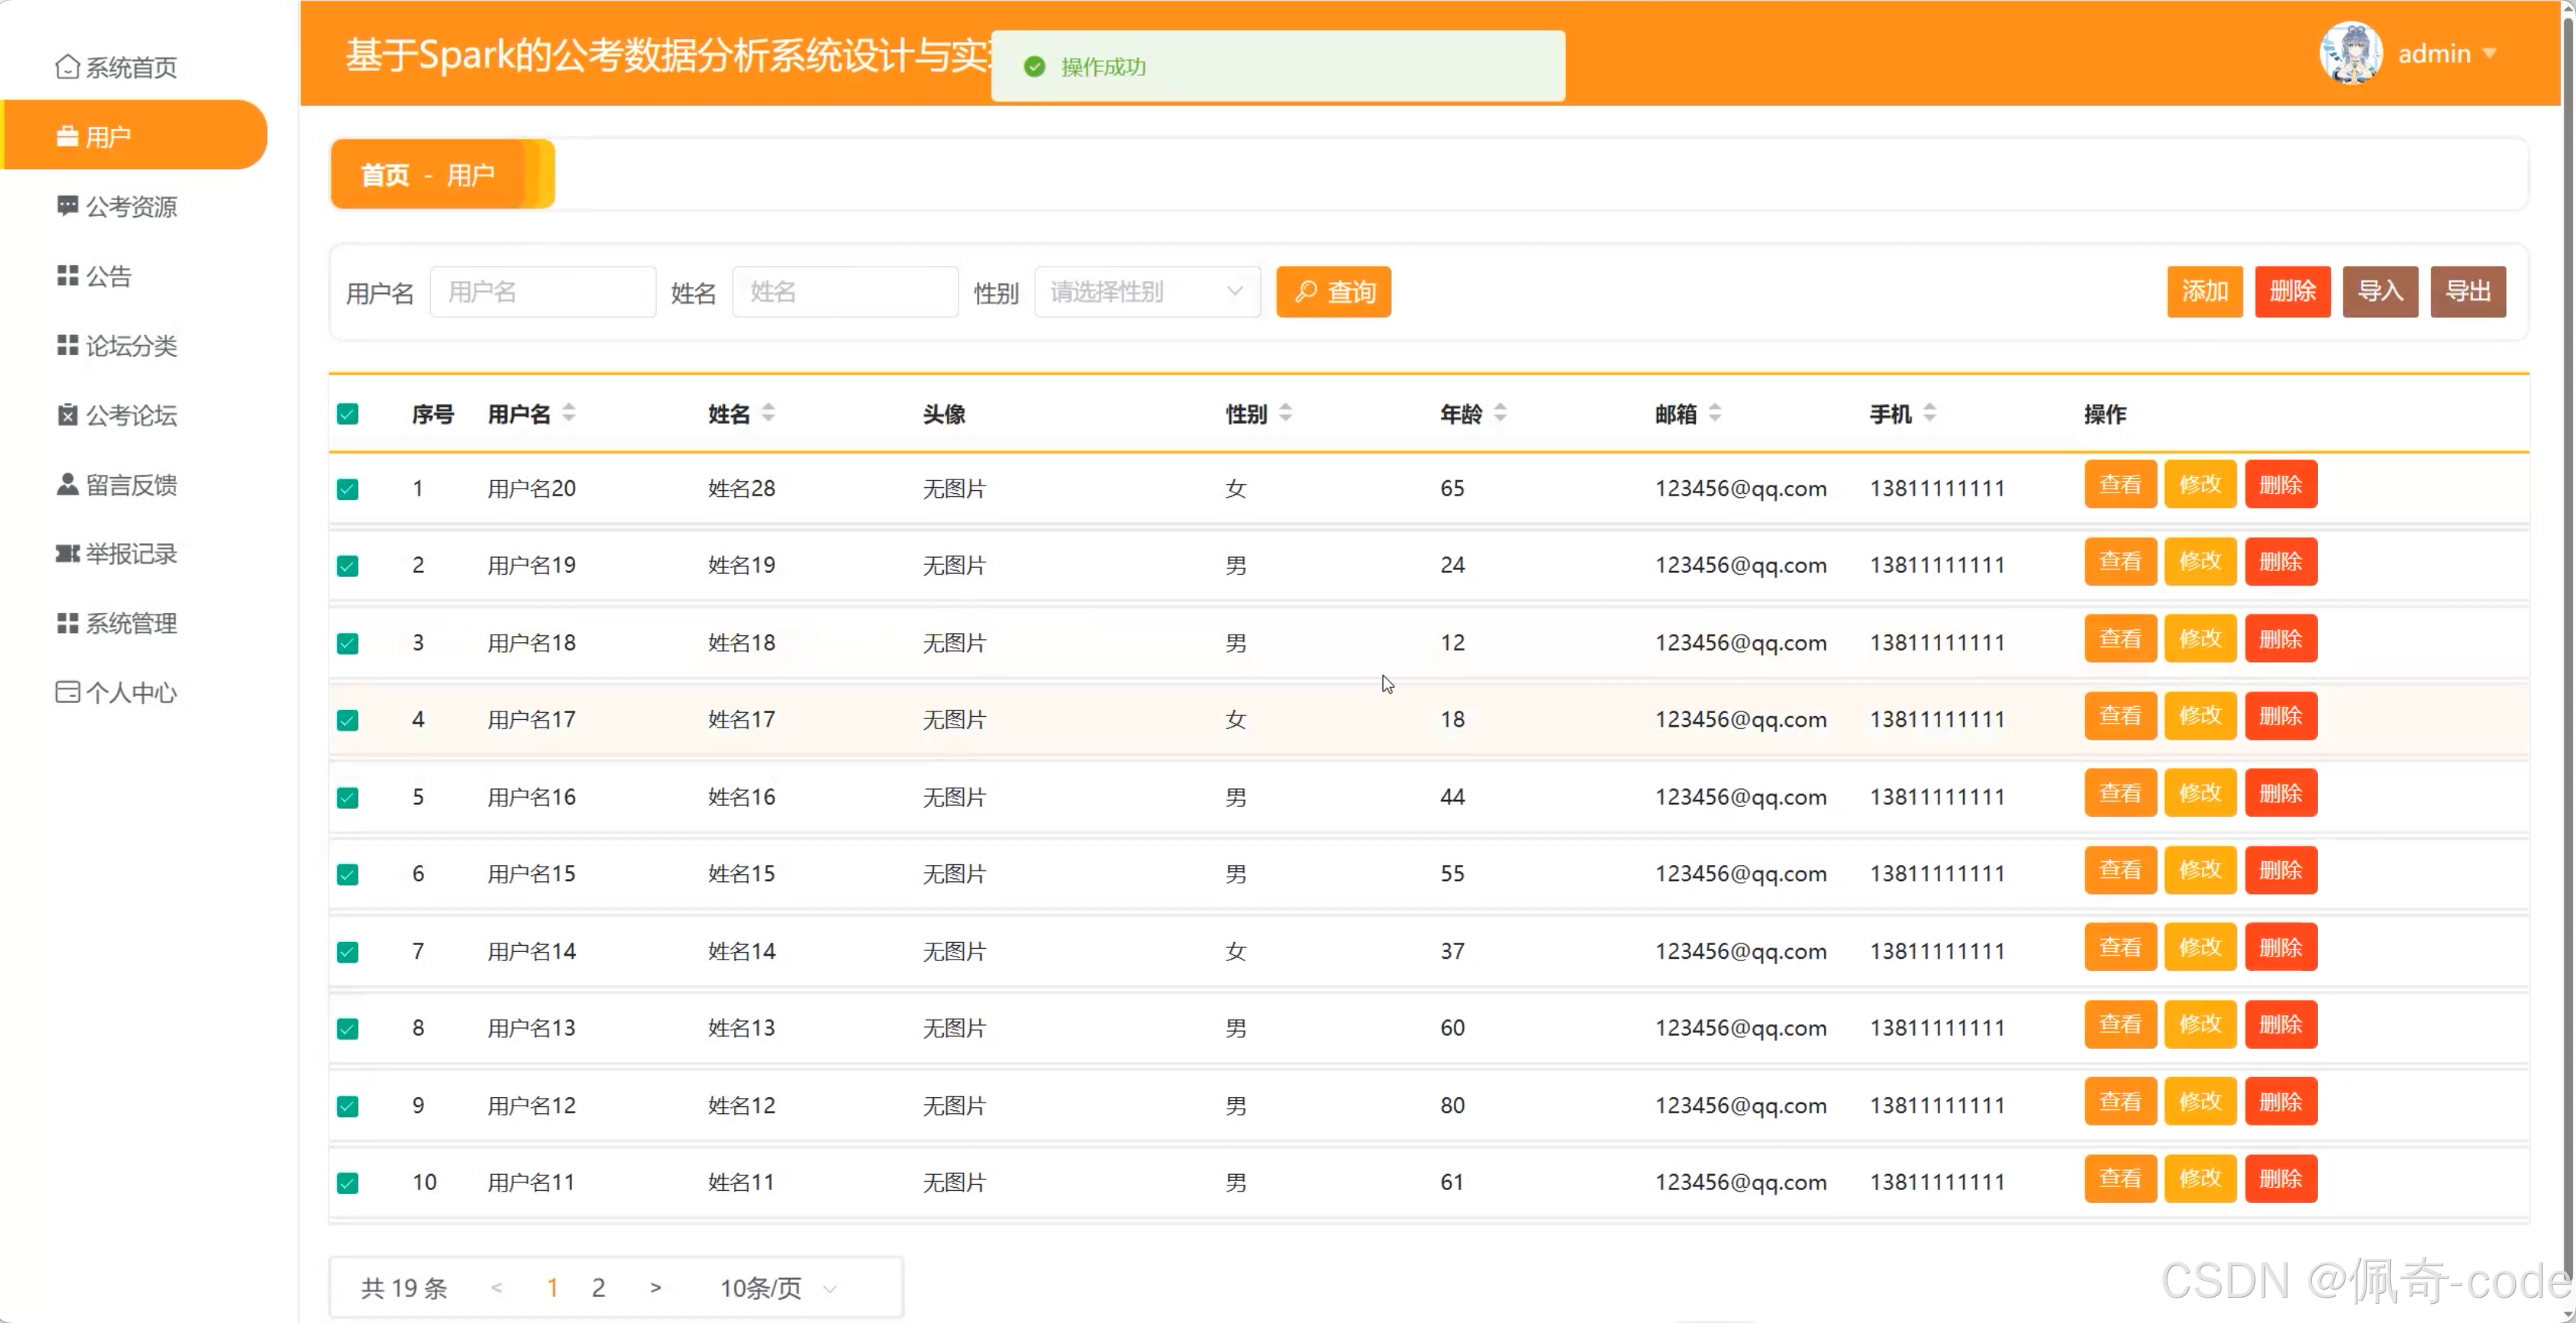
Task: Uncheck the checkbox for row 用户名20
Action: pyautogui.click(x=347, y=489)
